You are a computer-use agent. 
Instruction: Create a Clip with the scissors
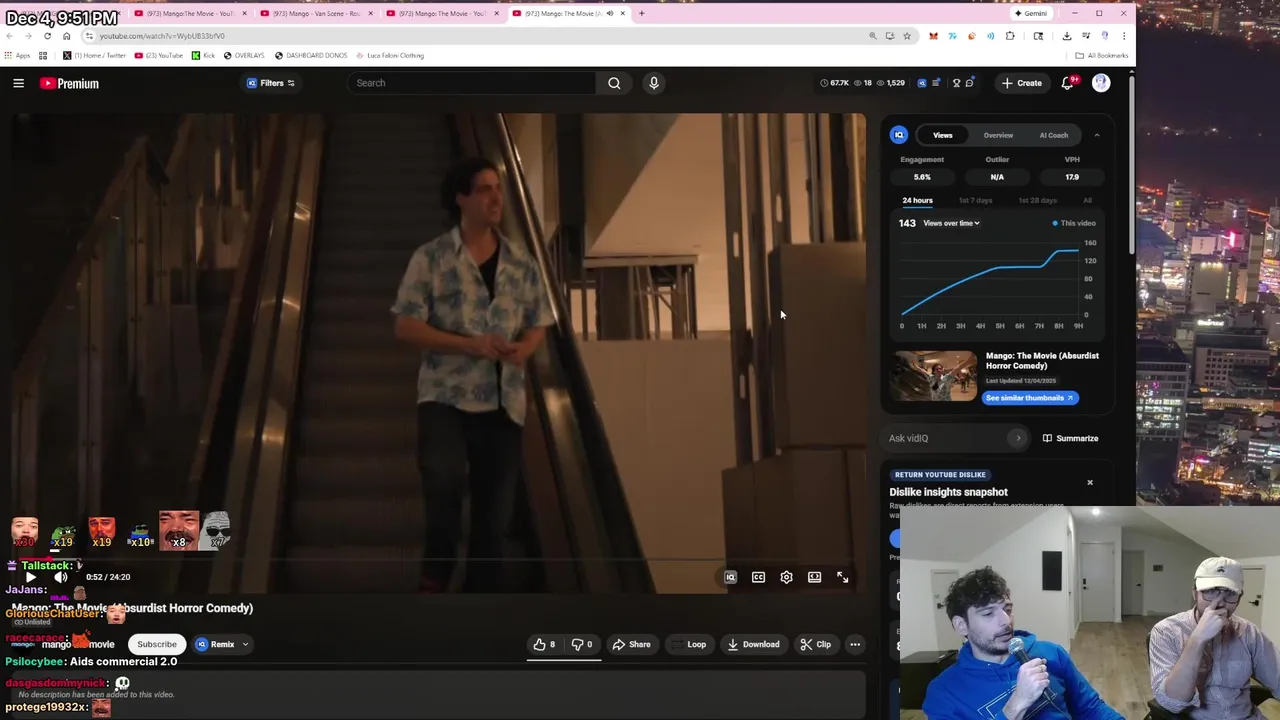(816, 644)
